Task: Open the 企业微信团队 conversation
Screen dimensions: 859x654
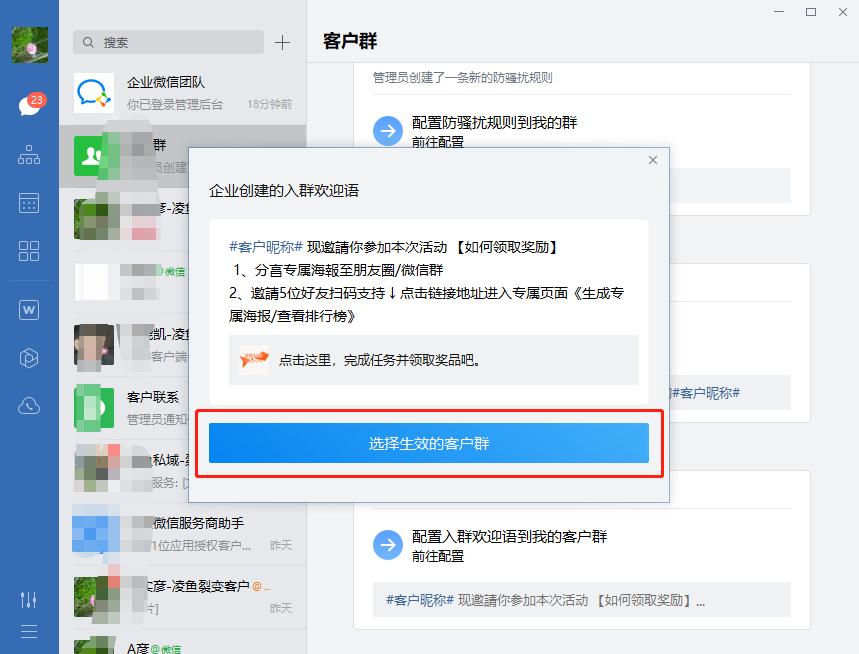Action: (182, 92)
